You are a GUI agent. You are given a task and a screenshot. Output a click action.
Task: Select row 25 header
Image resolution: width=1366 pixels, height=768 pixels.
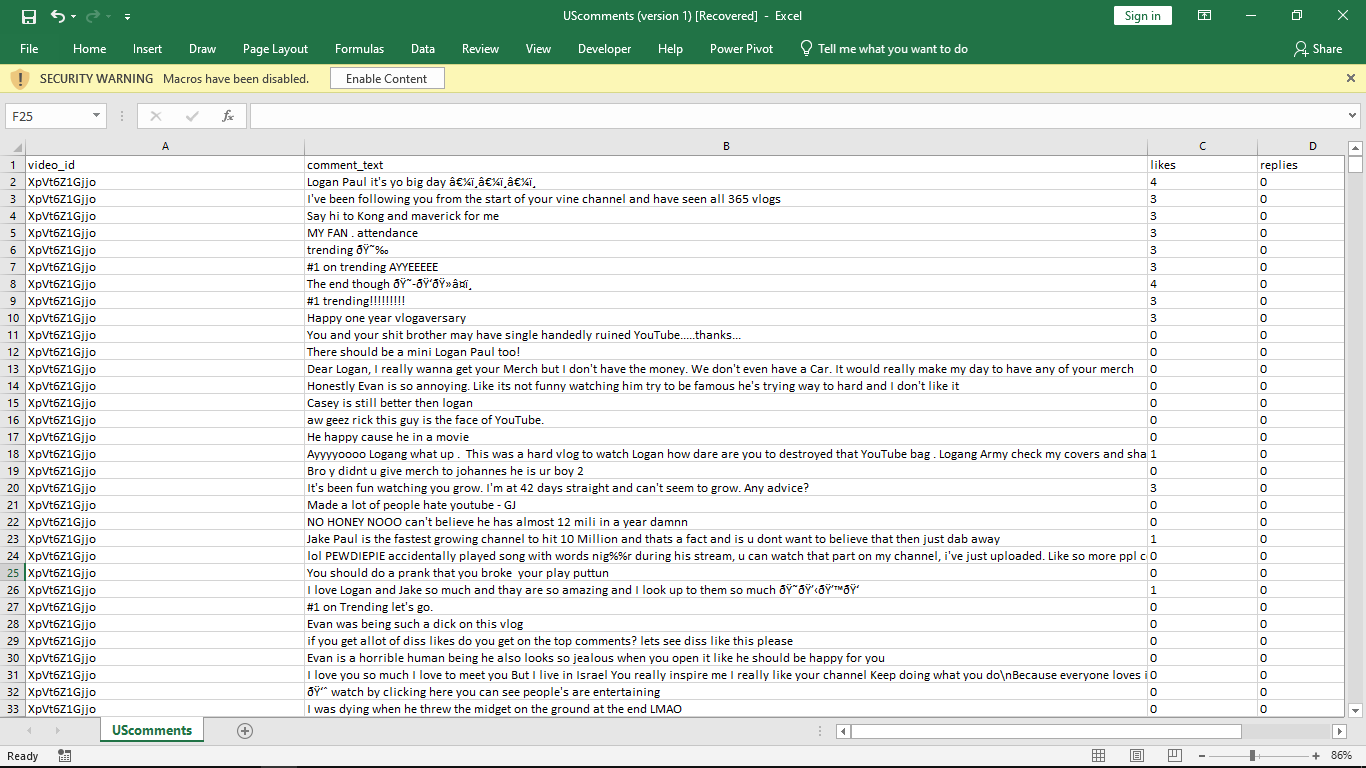(x=13, y=573)
